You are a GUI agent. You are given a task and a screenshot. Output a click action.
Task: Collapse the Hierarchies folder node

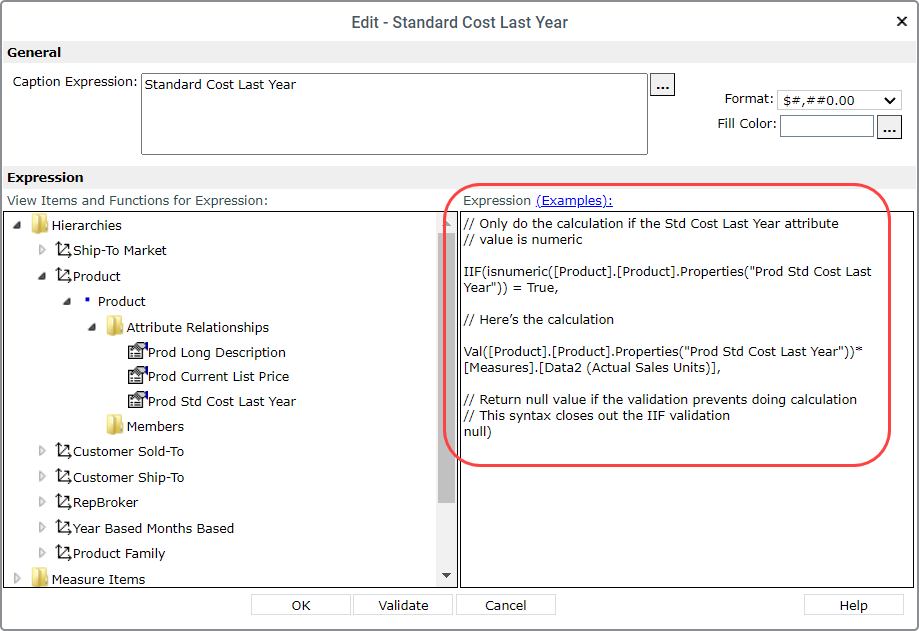[17, 225]
